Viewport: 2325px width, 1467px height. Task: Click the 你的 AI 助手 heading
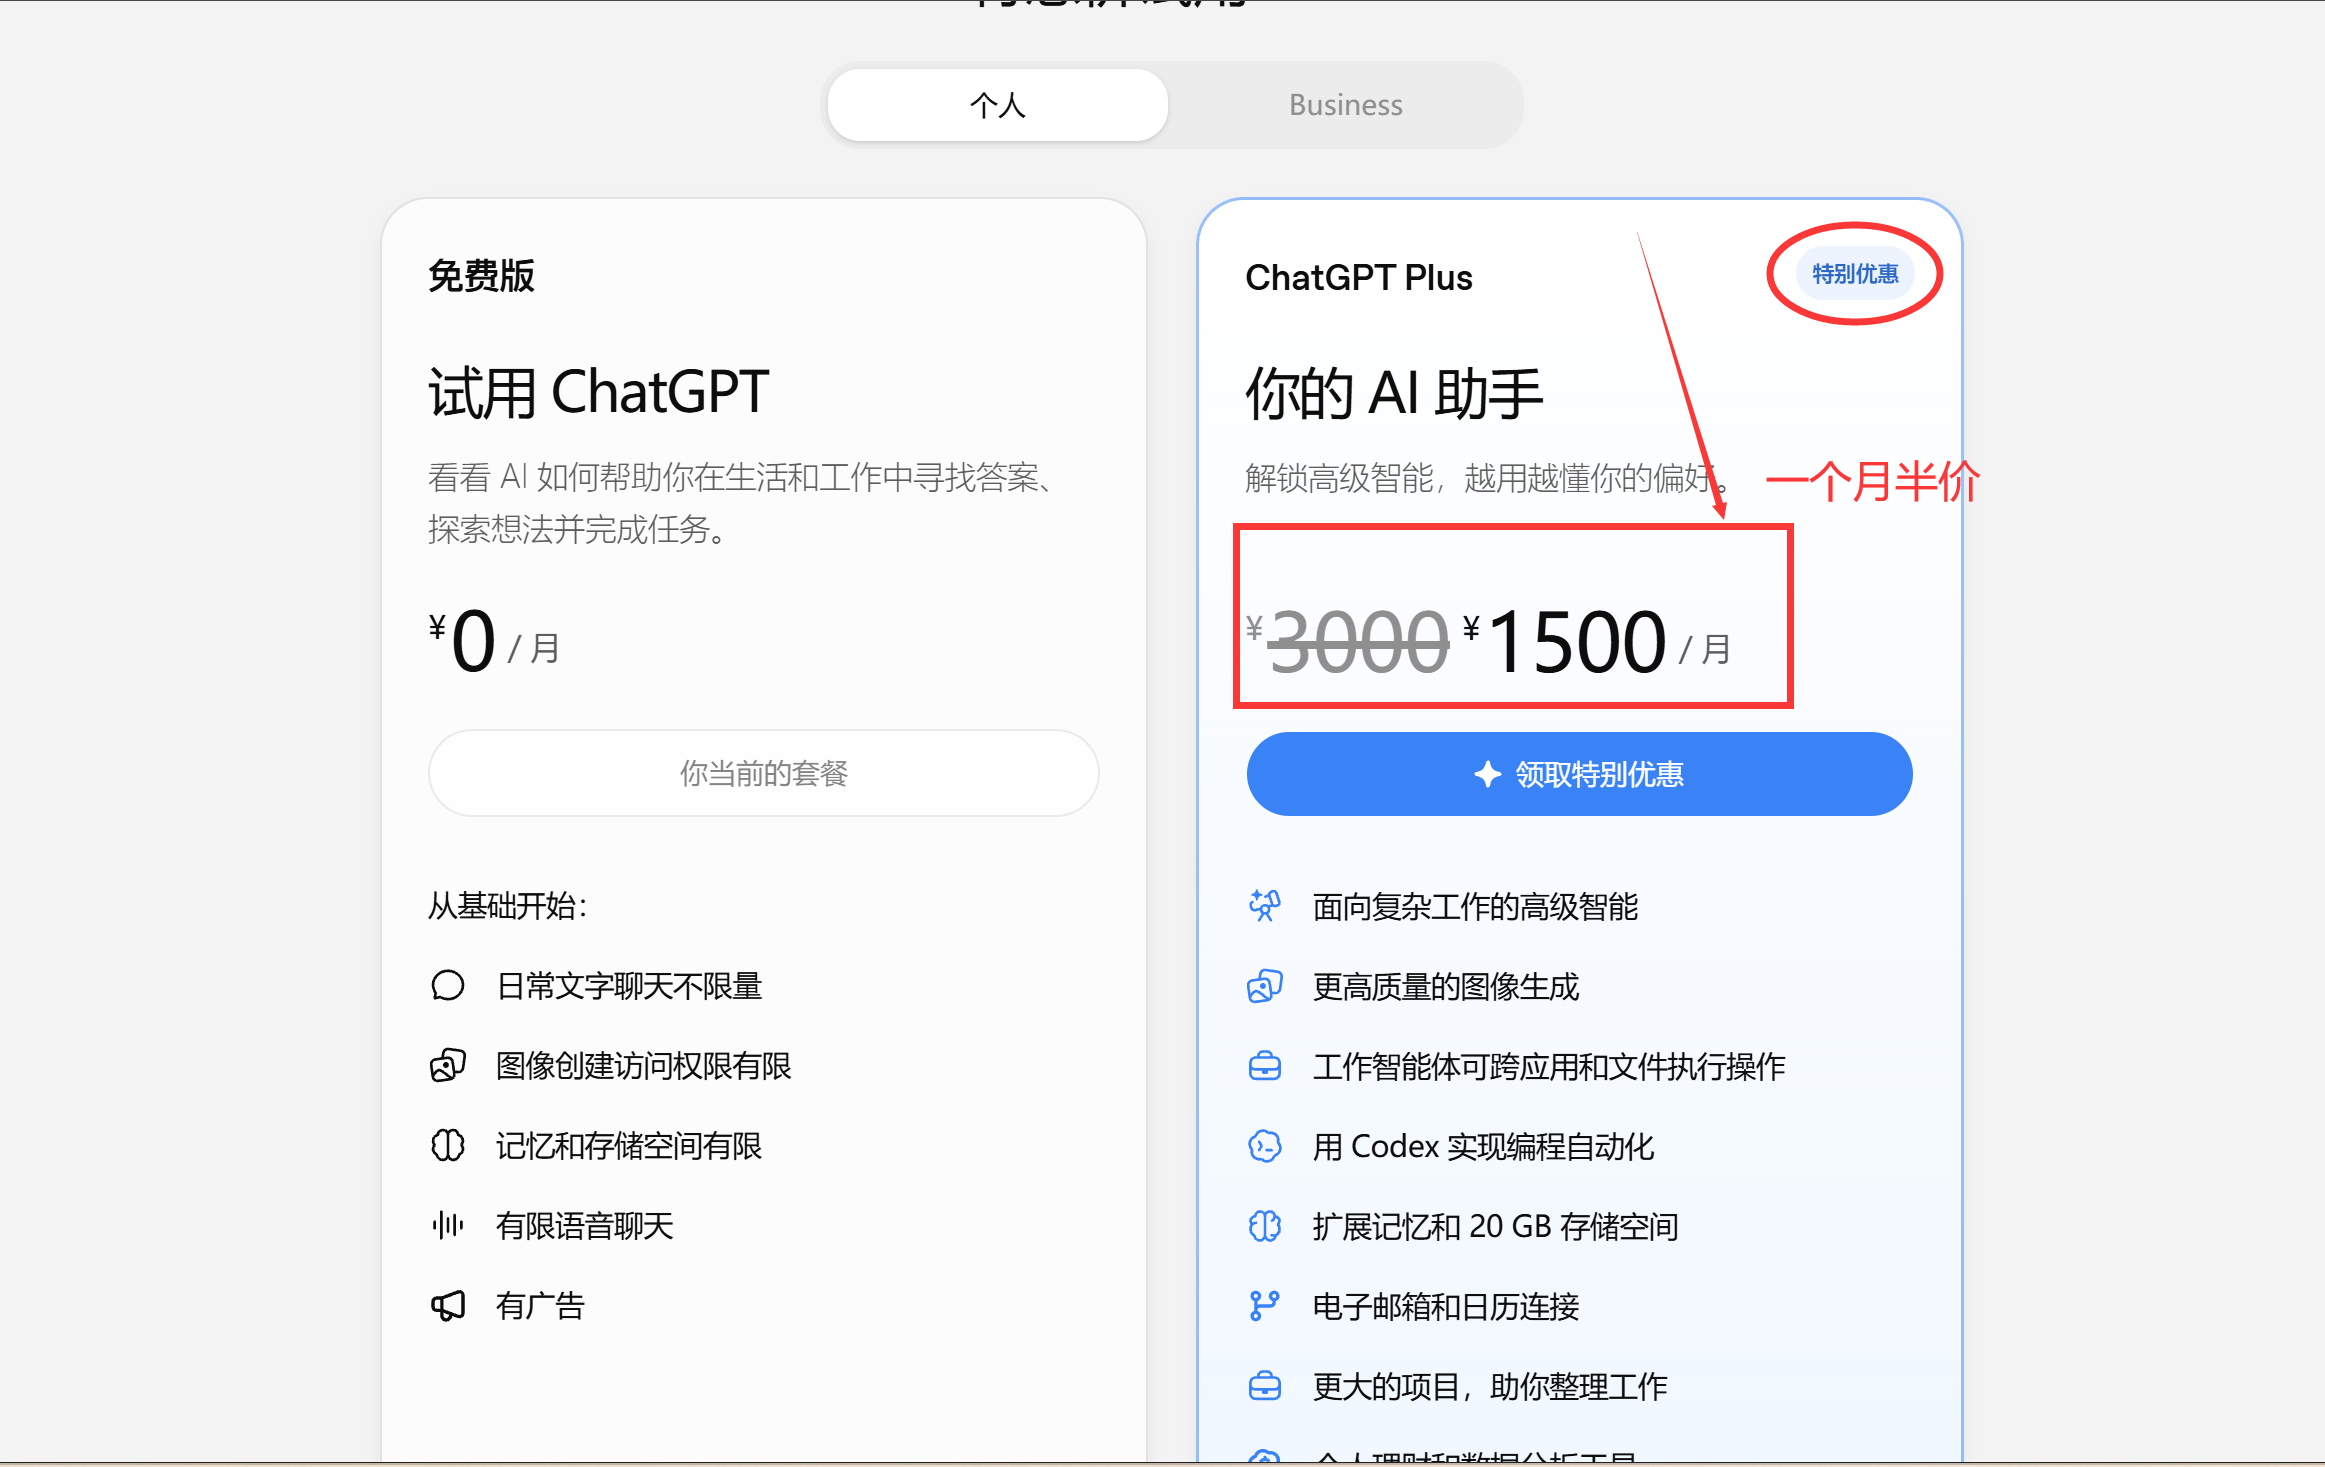1394,393
